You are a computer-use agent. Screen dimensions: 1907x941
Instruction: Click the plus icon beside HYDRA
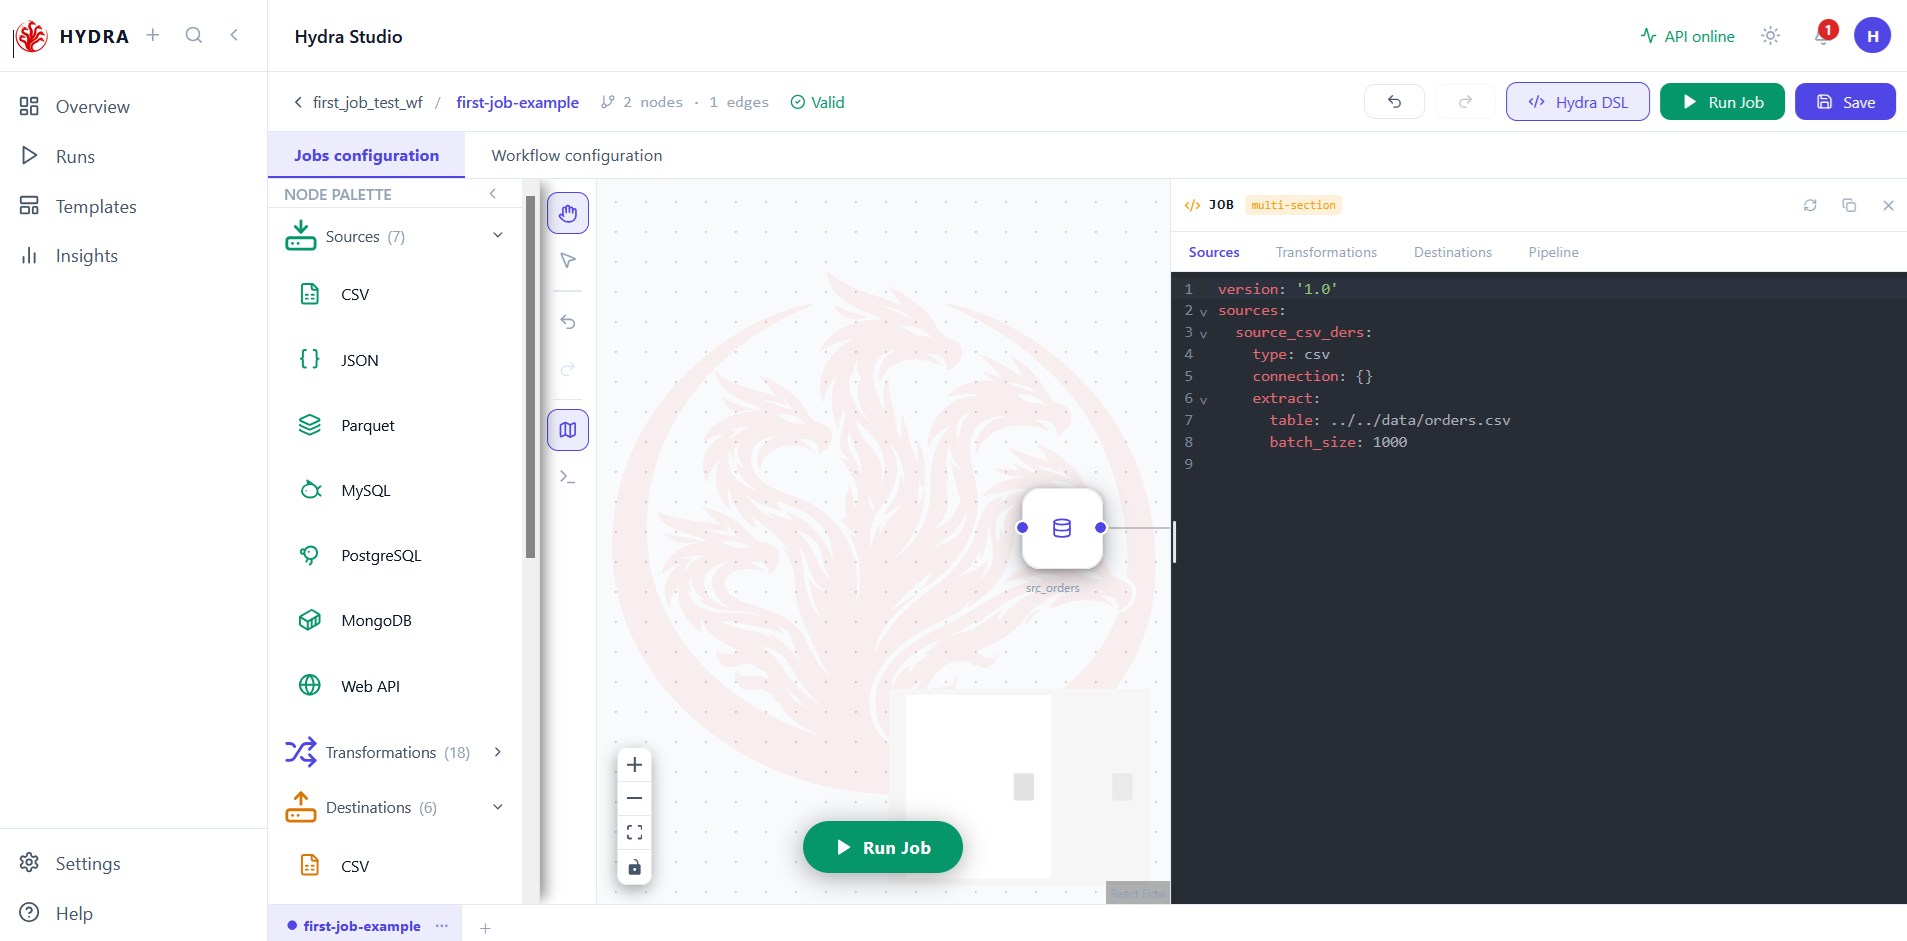click(x=153, y=35)
